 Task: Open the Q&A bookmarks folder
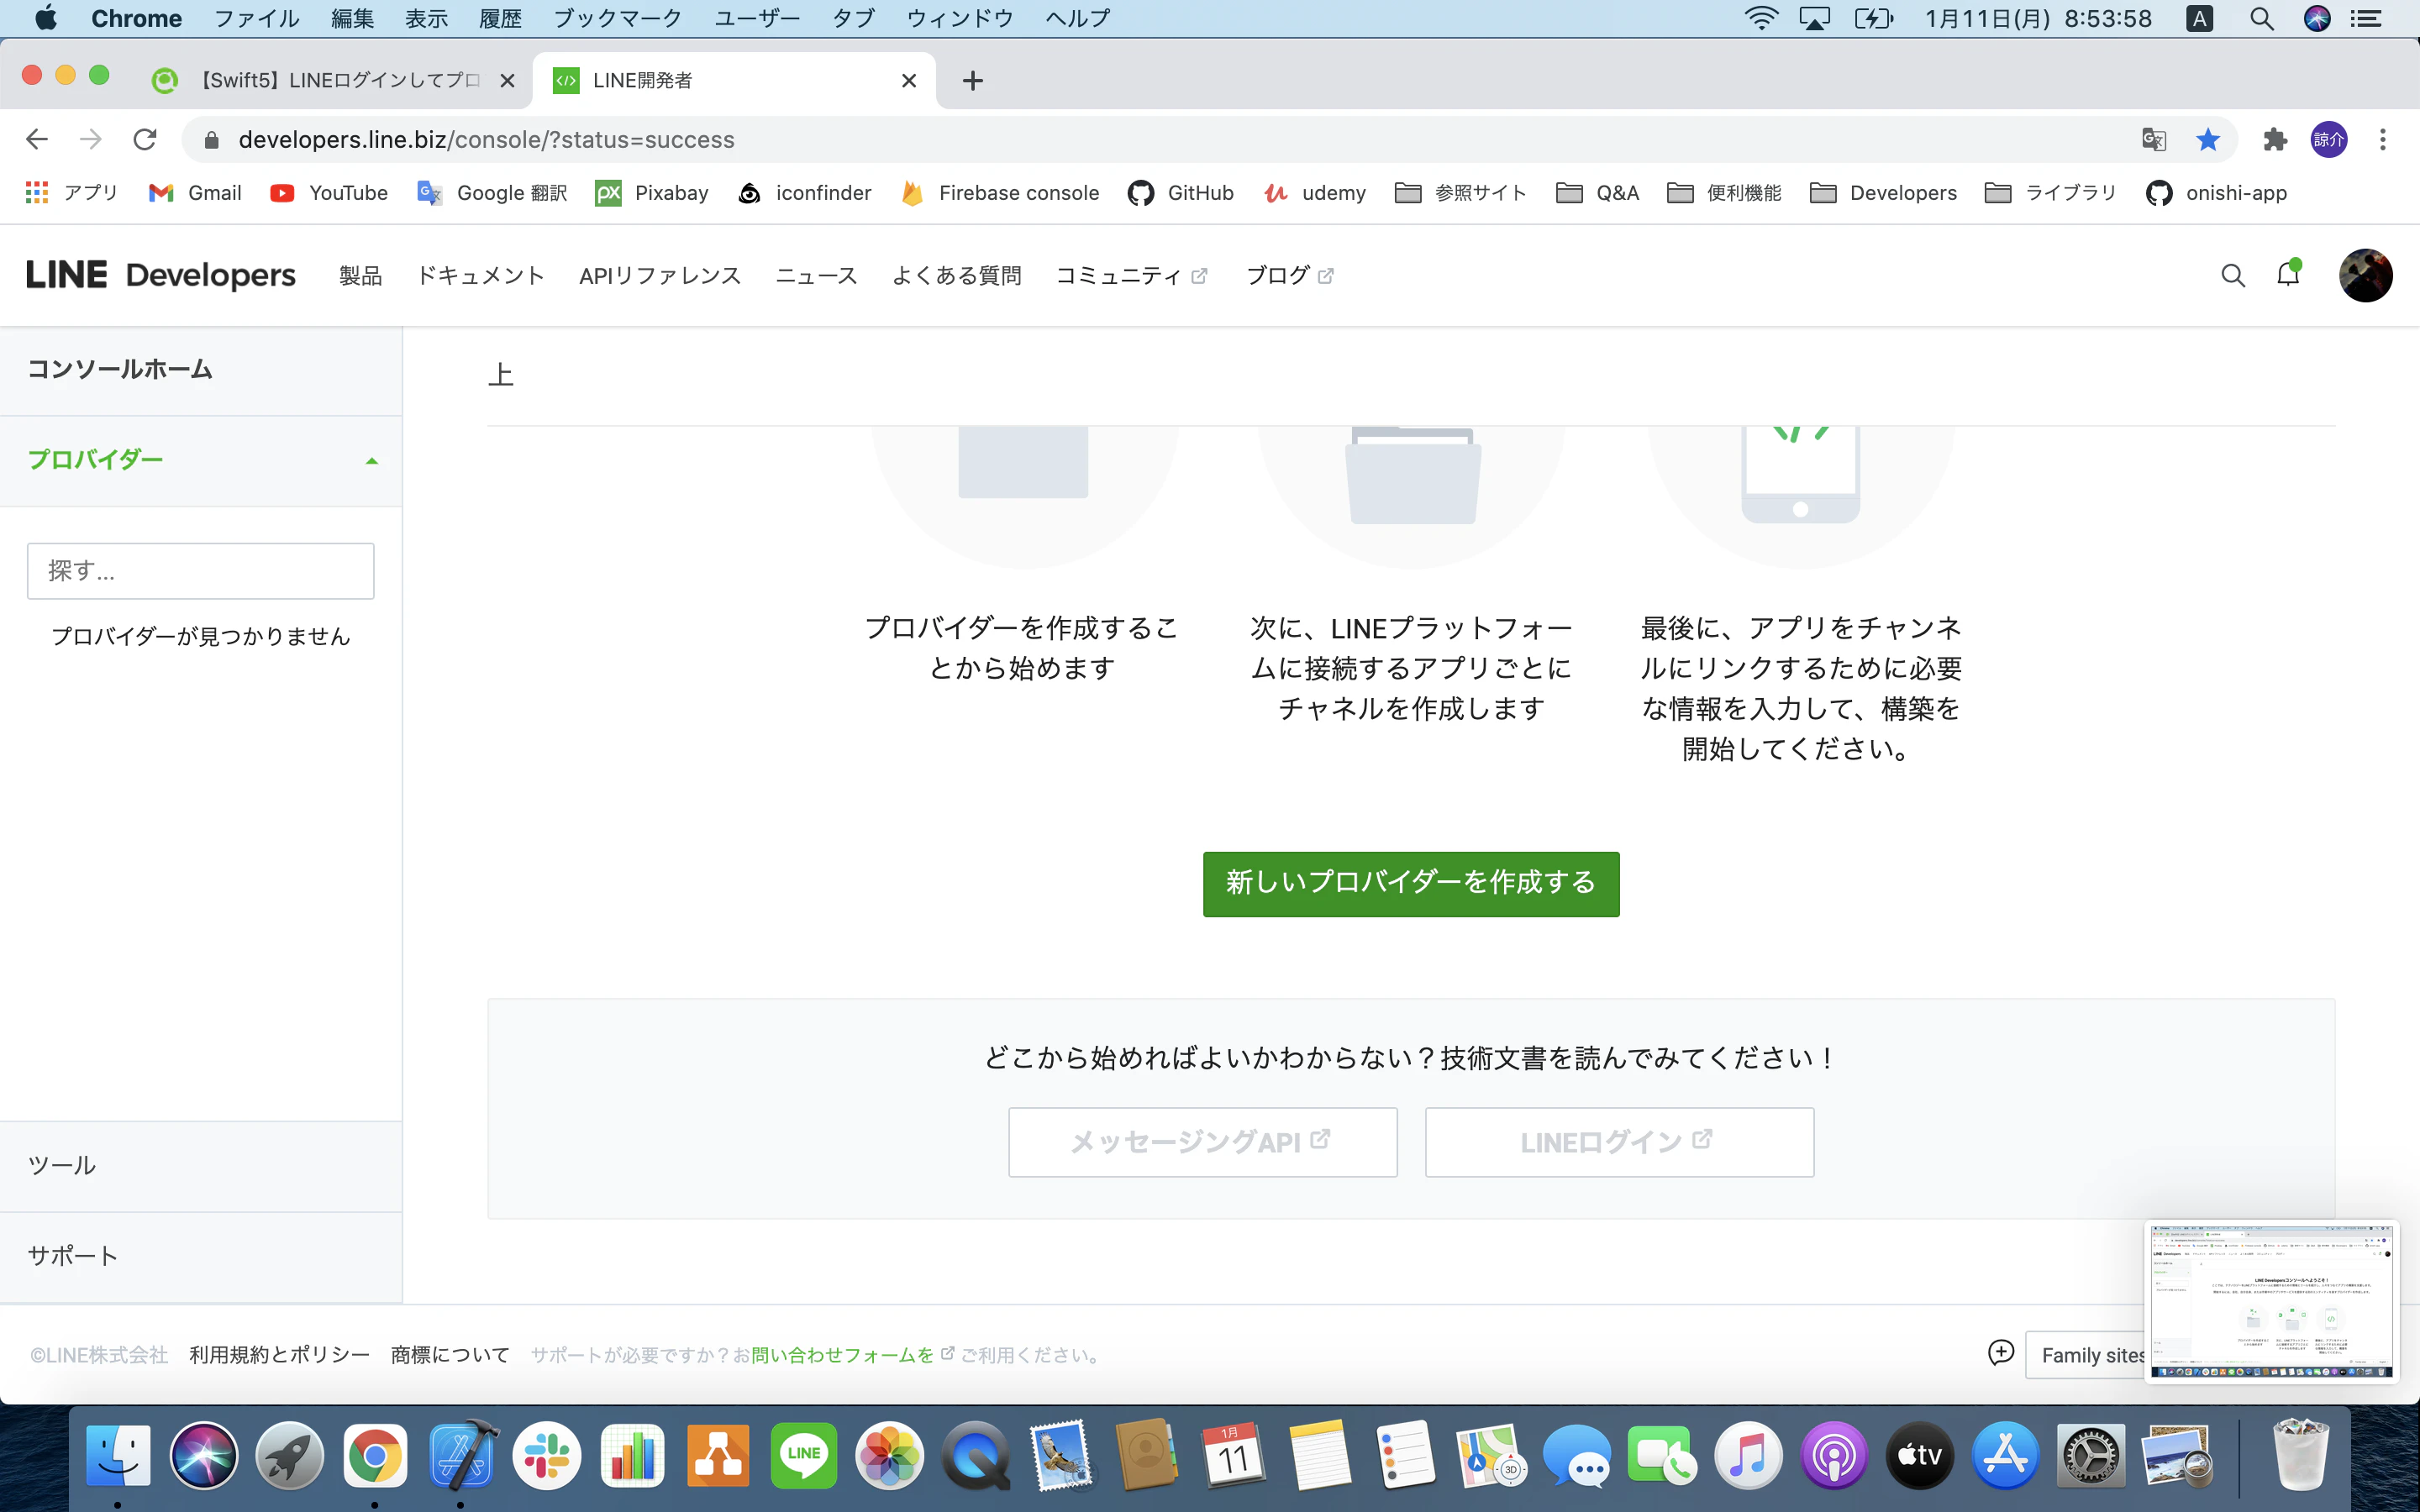tap(1597, 193)
